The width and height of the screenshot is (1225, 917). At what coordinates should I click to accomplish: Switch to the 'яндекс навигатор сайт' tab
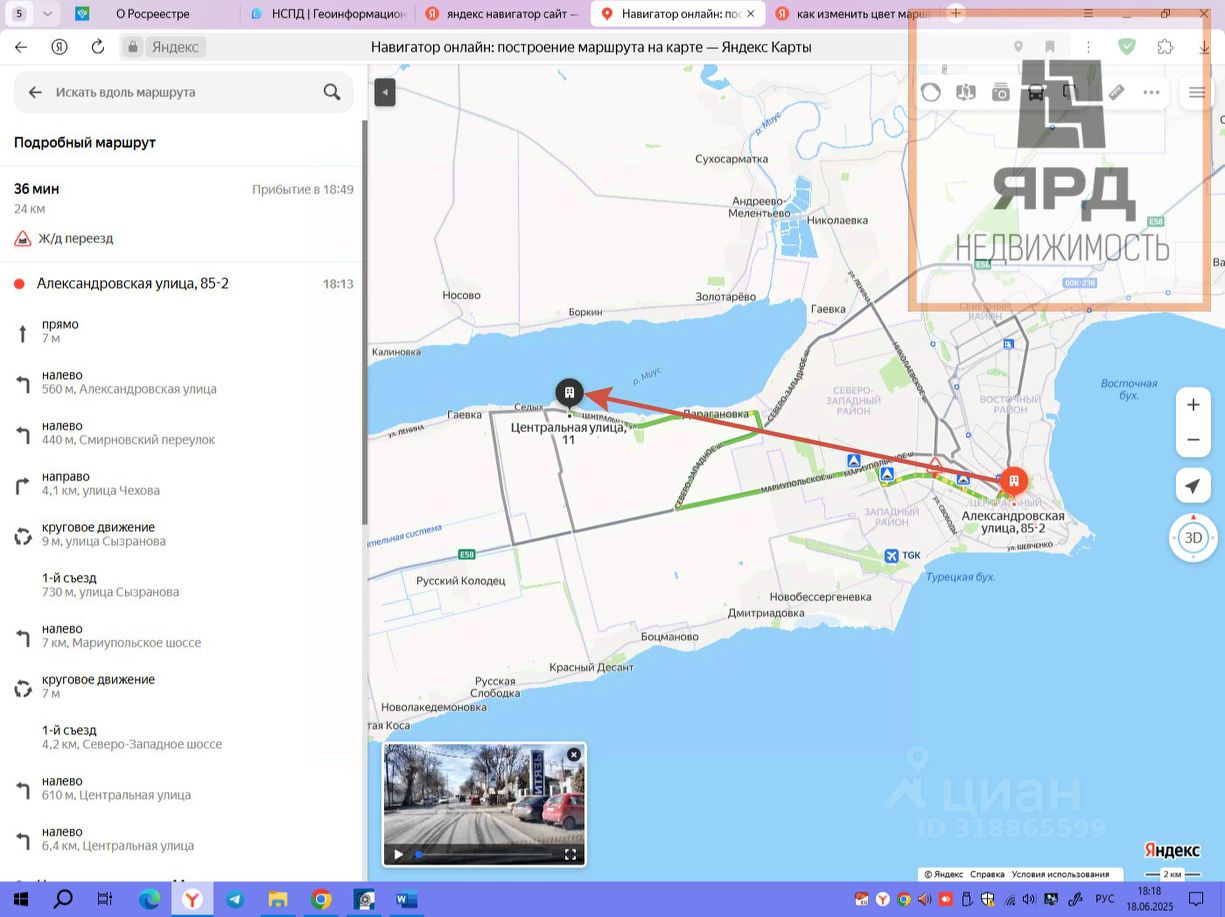coord(501,14)
